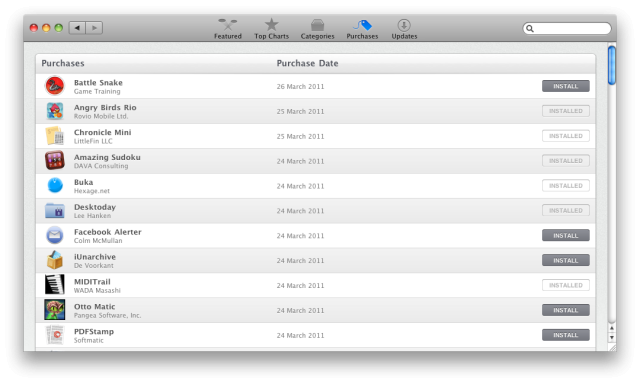Go forward with the right arrow
The image size is (640, 384).
pos(94,28)
